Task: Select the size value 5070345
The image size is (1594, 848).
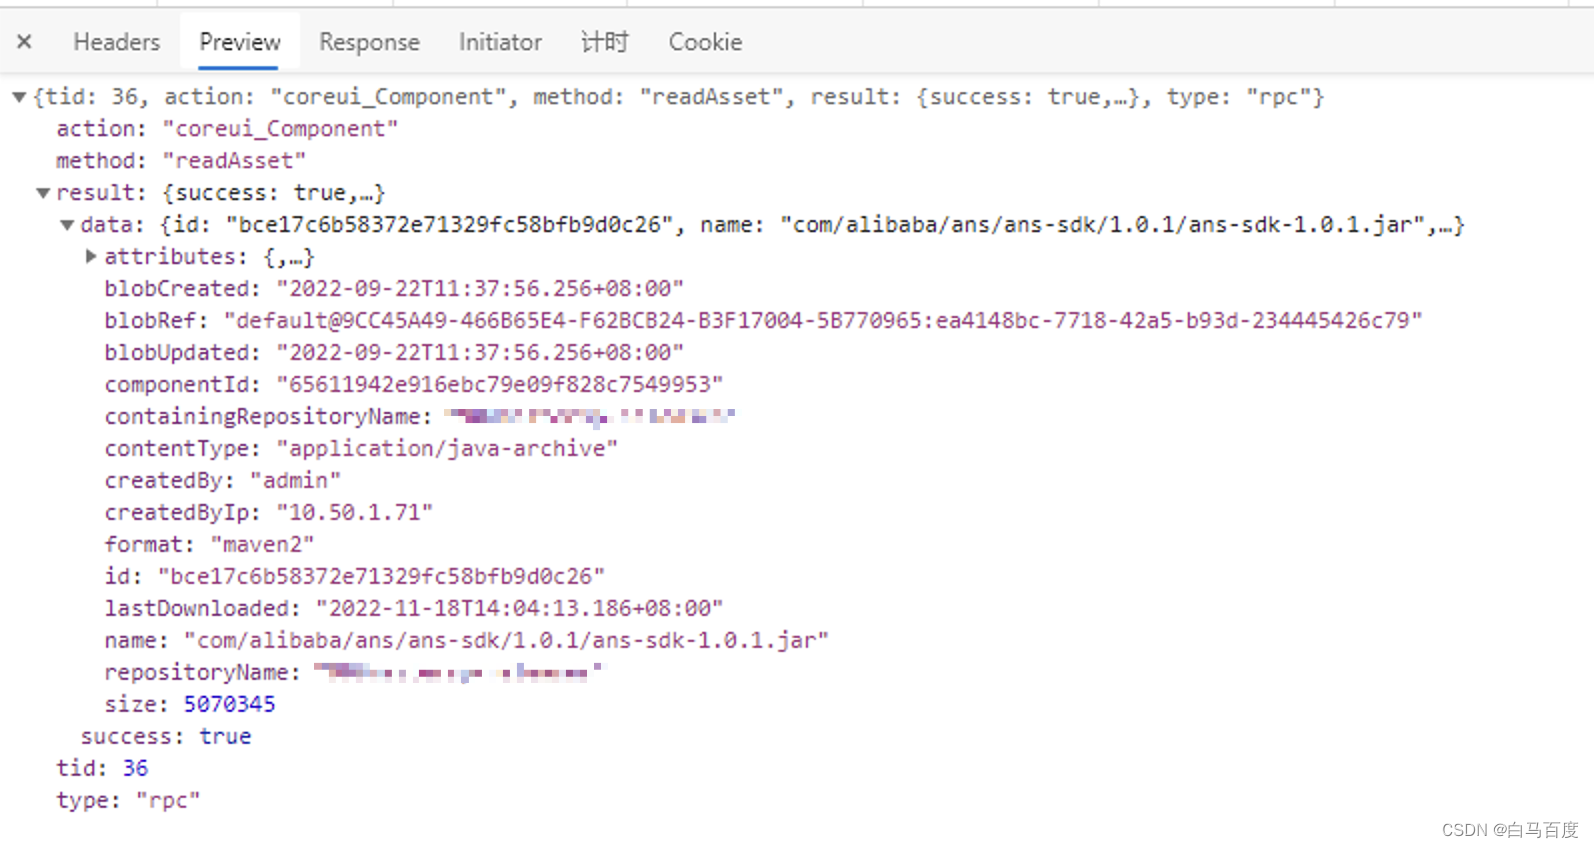Action: (x=229, y=705)
